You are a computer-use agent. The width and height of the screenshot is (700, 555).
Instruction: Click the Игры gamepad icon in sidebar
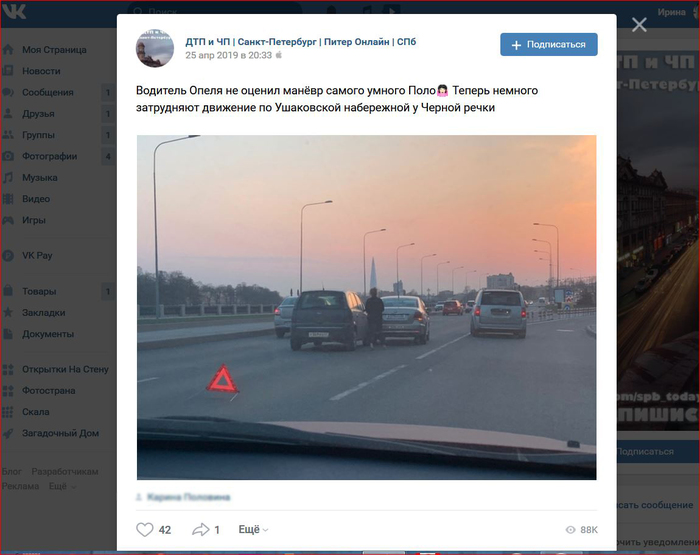(8, 220)
